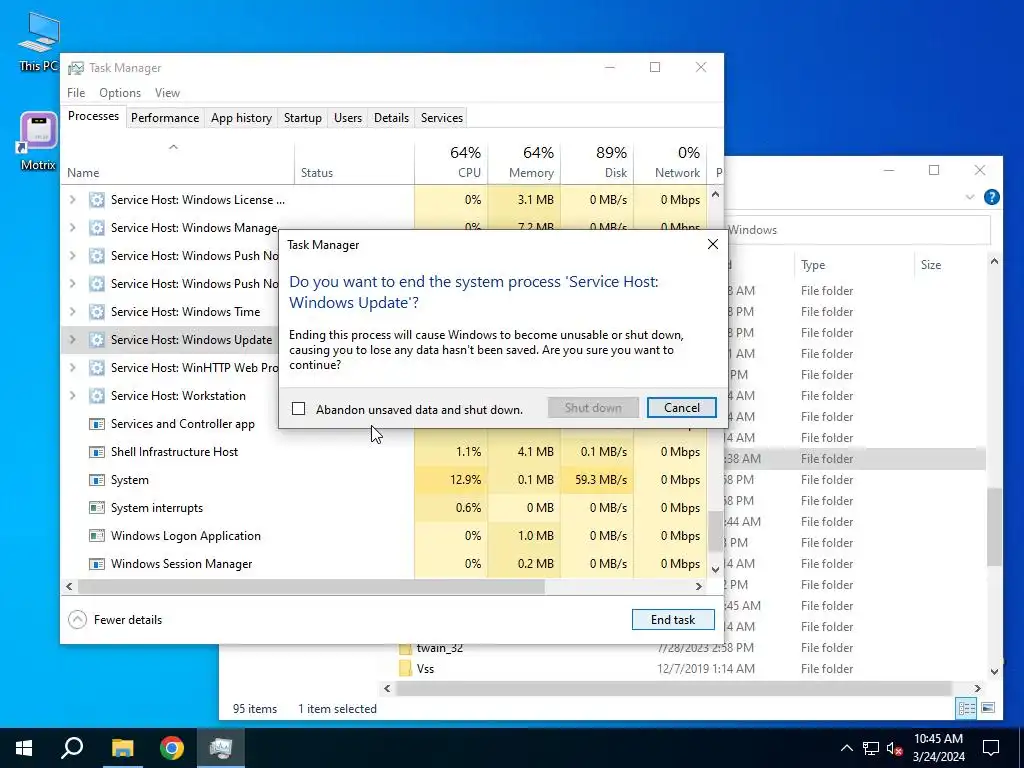Switch to the Users tab
This screenshot has height=768, width=1024.
coord(347,118)
